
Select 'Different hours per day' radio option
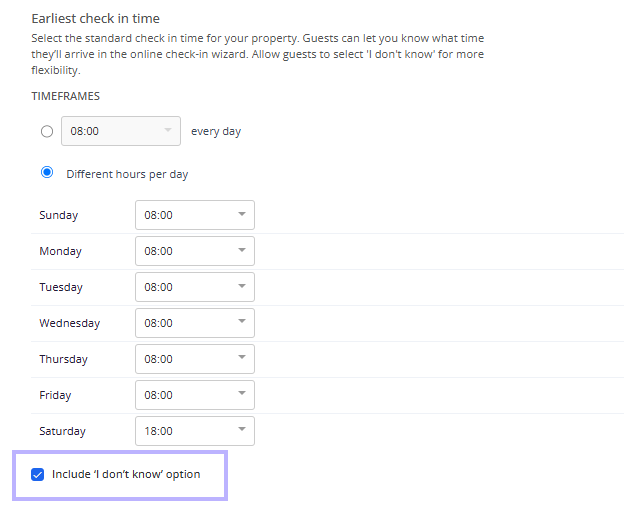[x=47, y=172]
